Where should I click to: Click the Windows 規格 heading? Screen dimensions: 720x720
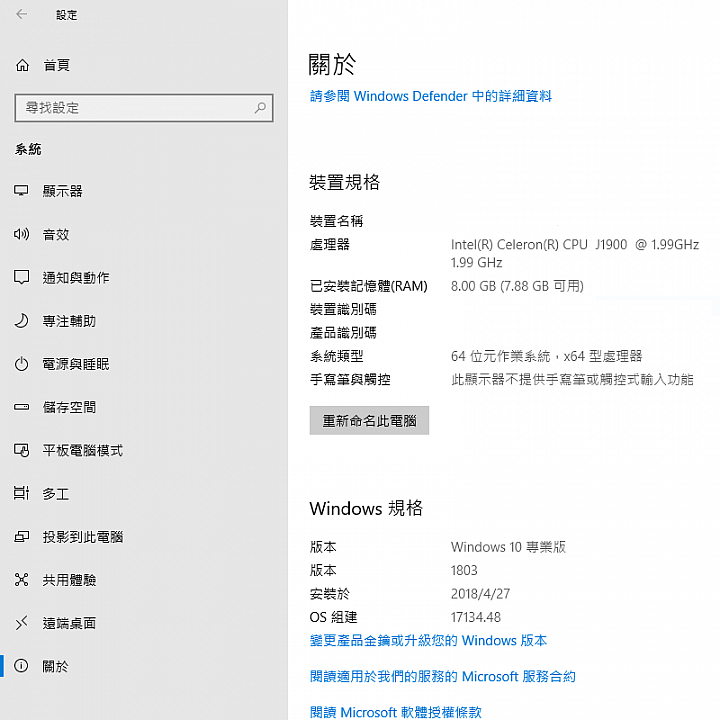[366, 508]
